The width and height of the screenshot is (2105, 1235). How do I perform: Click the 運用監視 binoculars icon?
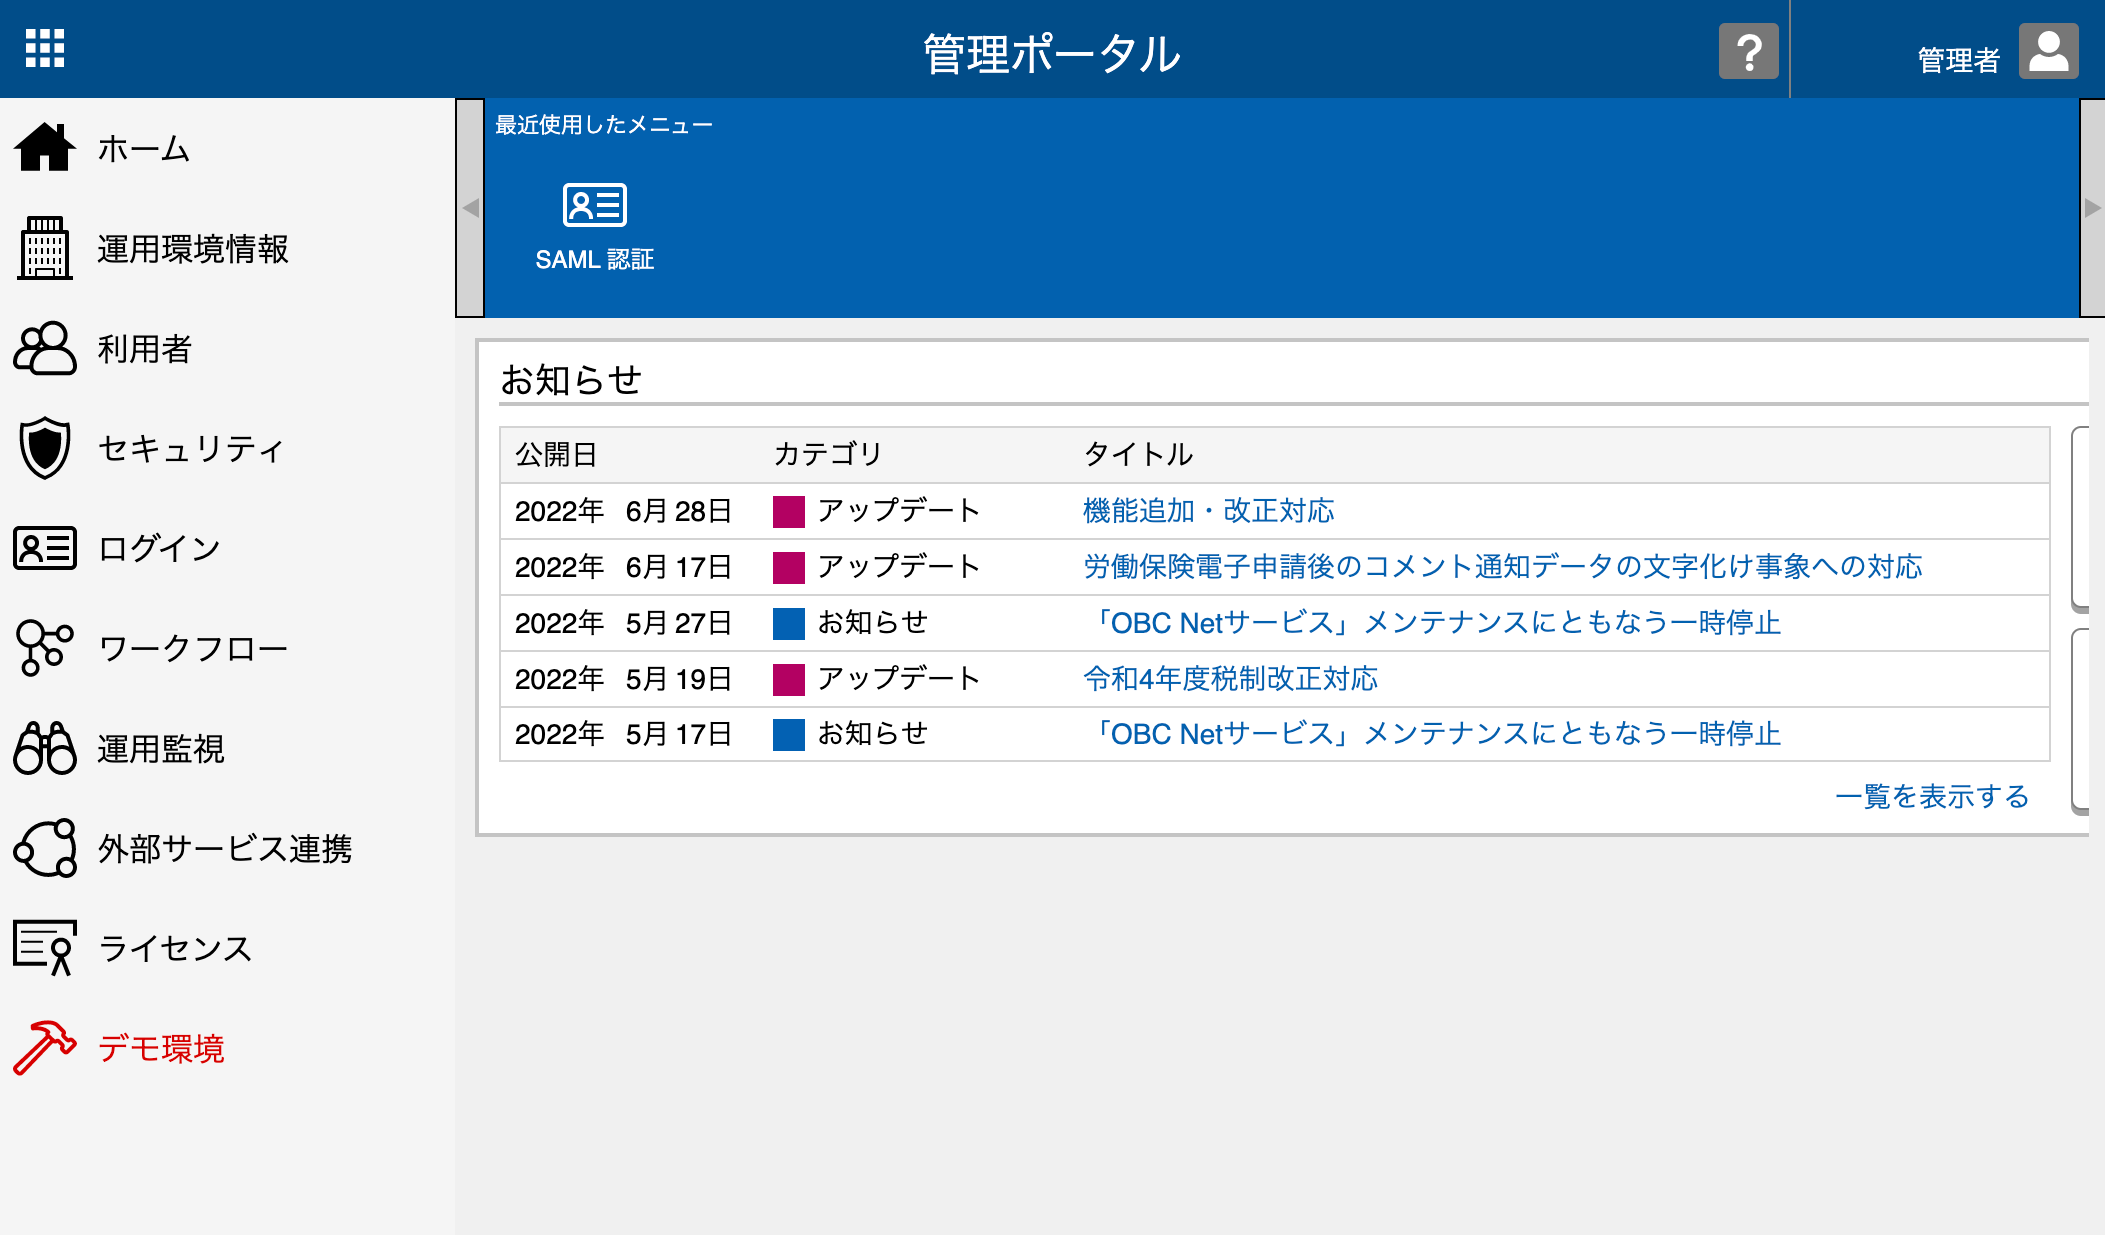click(x=44, y=748)
